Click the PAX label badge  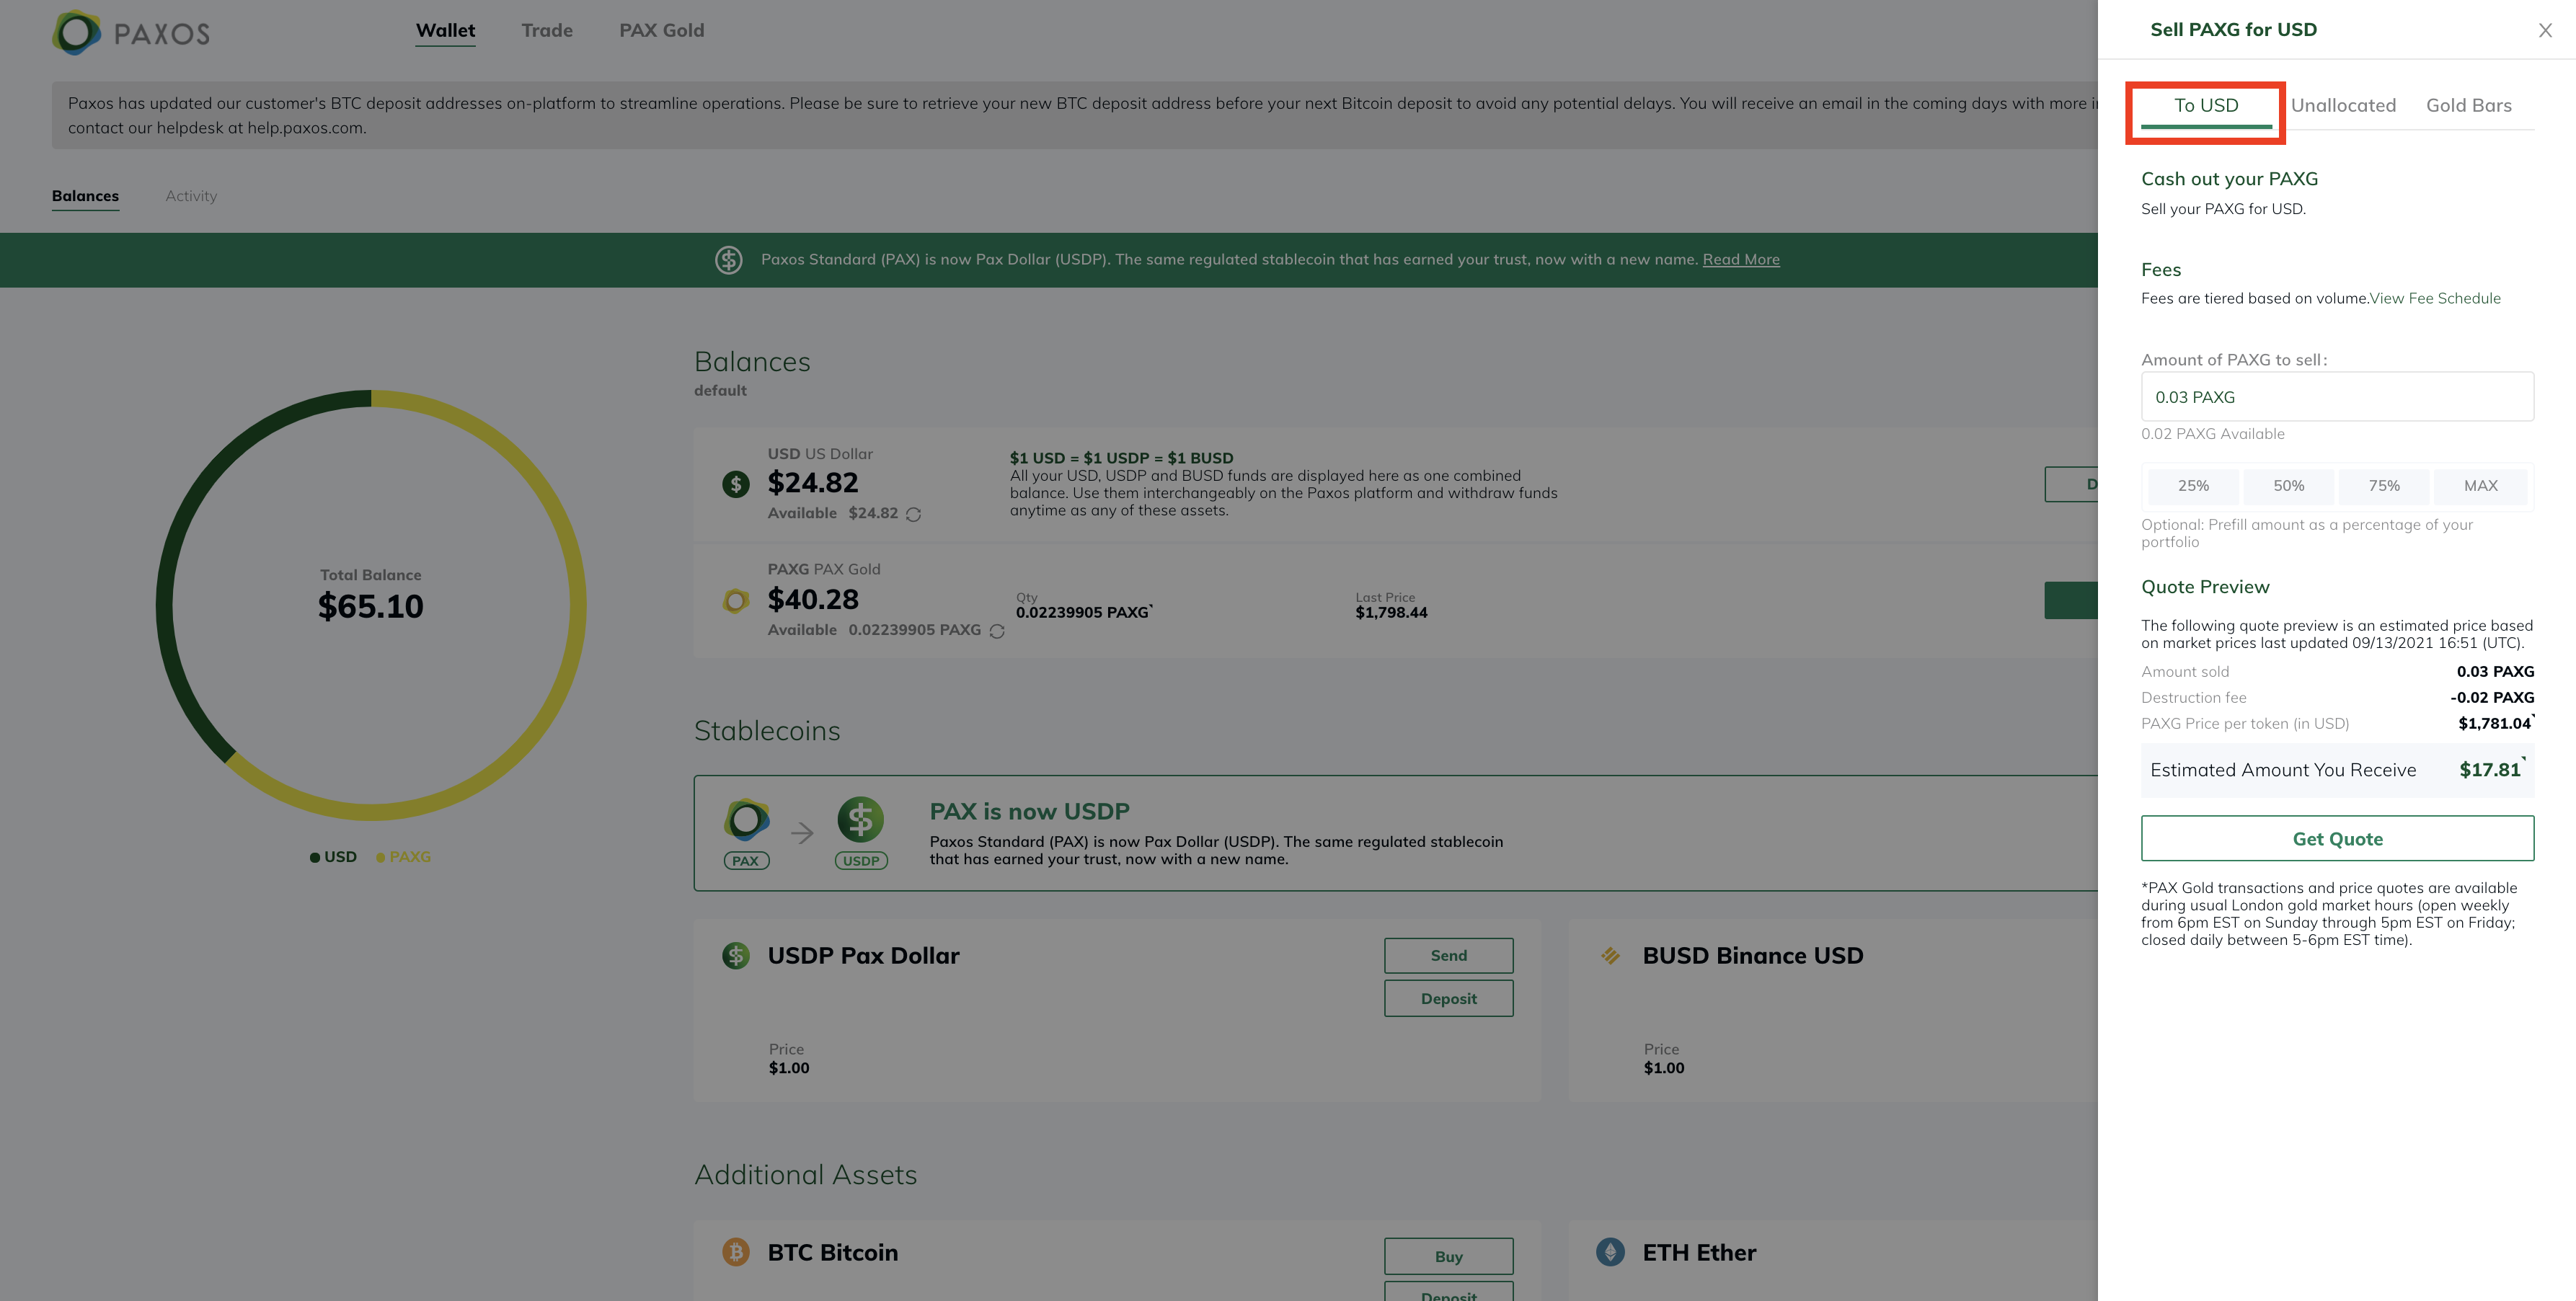pos(746,861)
